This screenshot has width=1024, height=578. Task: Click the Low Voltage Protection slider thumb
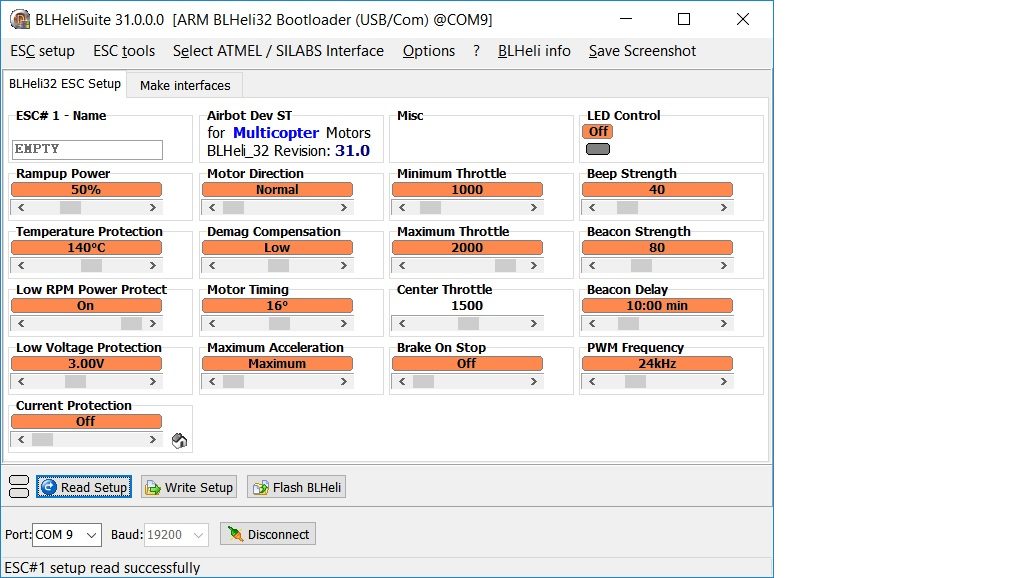(75, 382)
